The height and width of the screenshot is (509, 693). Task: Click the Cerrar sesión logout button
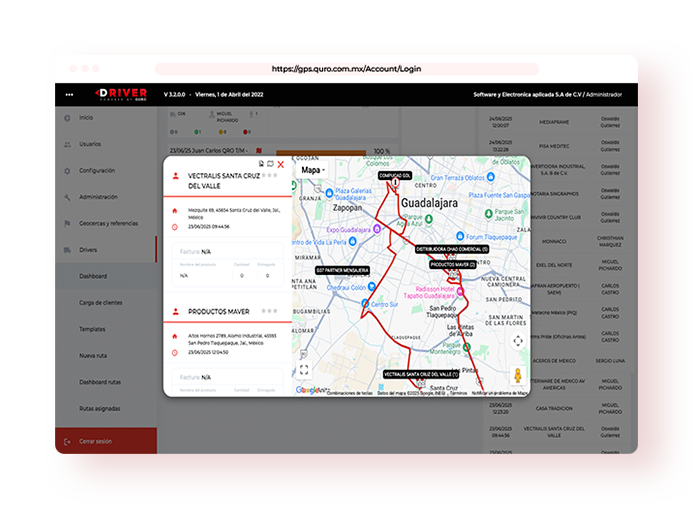tap(106, 441)
